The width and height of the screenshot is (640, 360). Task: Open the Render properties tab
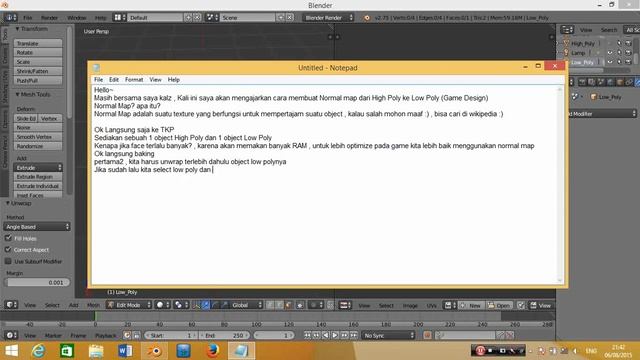click(x=582, y=82)
